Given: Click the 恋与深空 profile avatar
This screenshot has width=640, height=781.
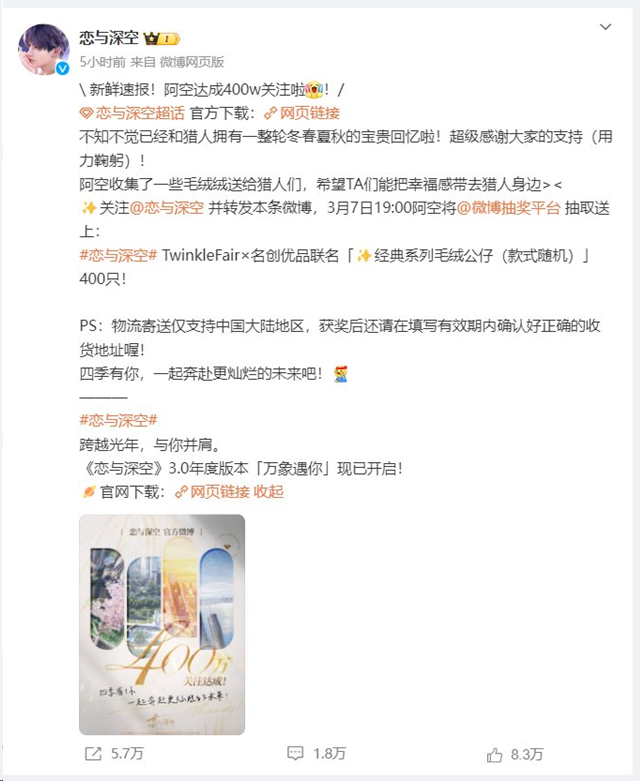Looking at the screenshot, I should tap(44, 49).
